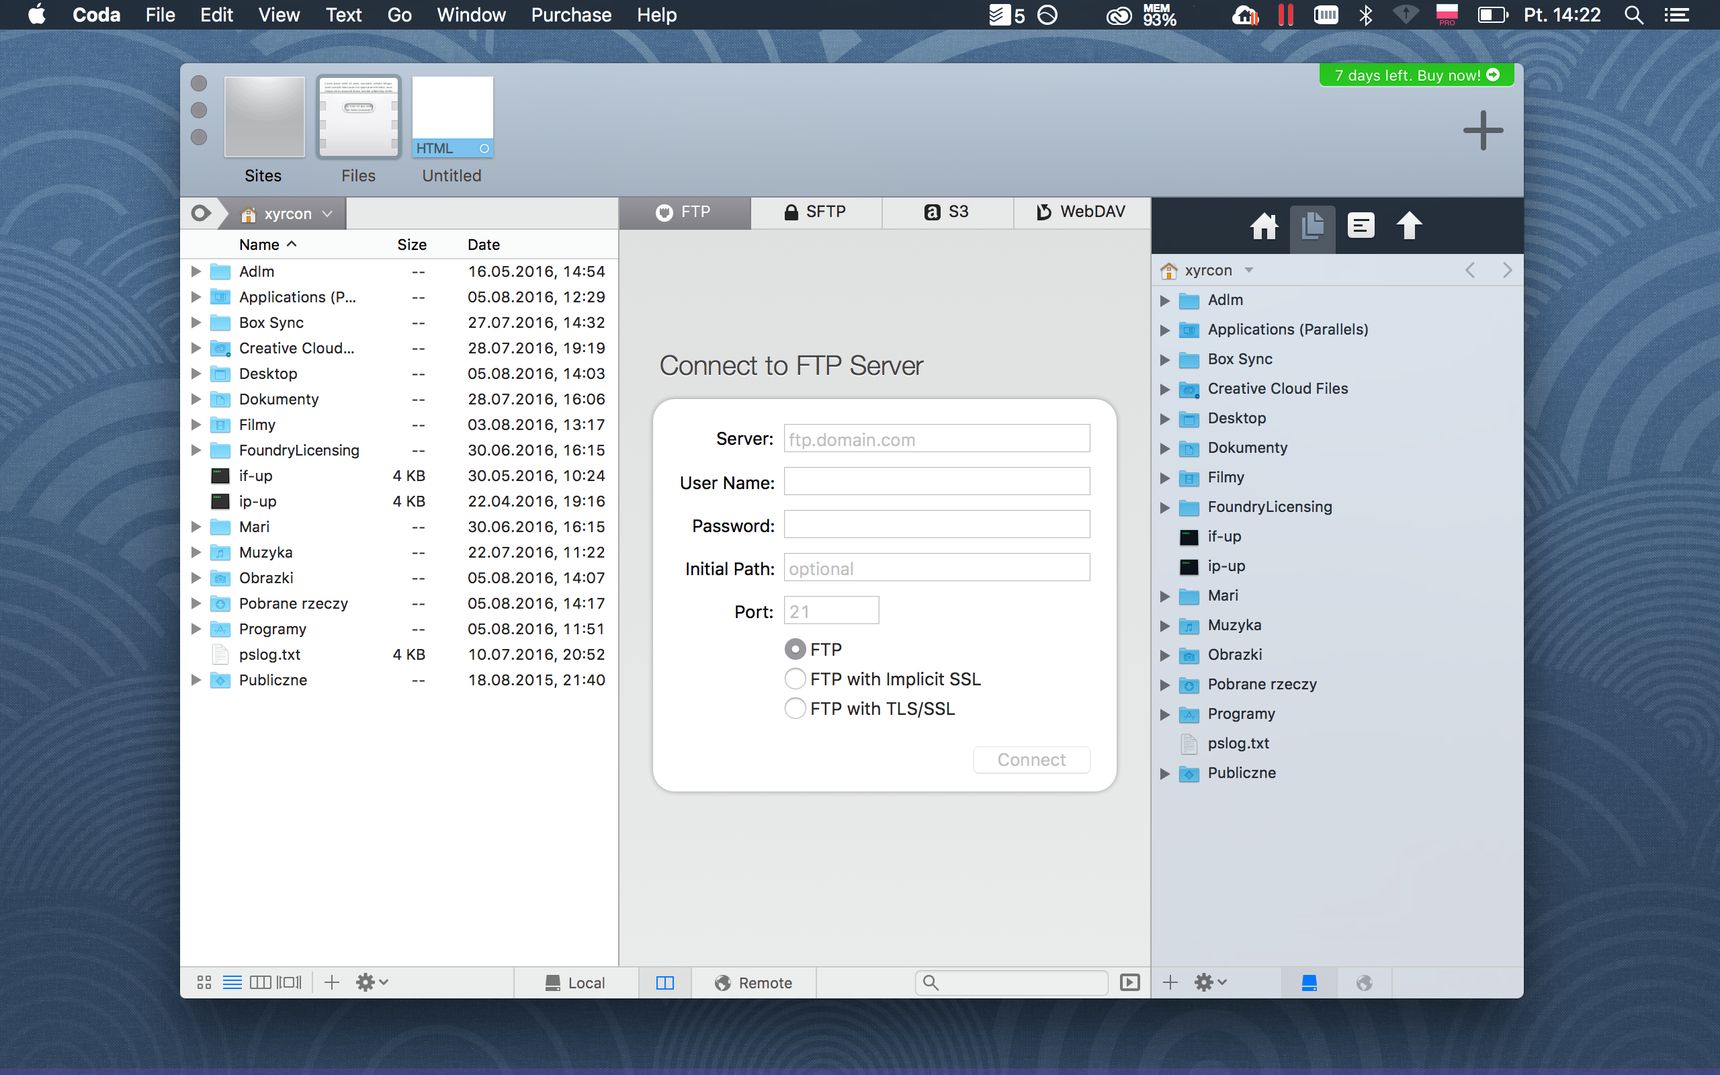Click the Home icon in the right sidebar
1720x1075 pixels.
coord(1264,226)
